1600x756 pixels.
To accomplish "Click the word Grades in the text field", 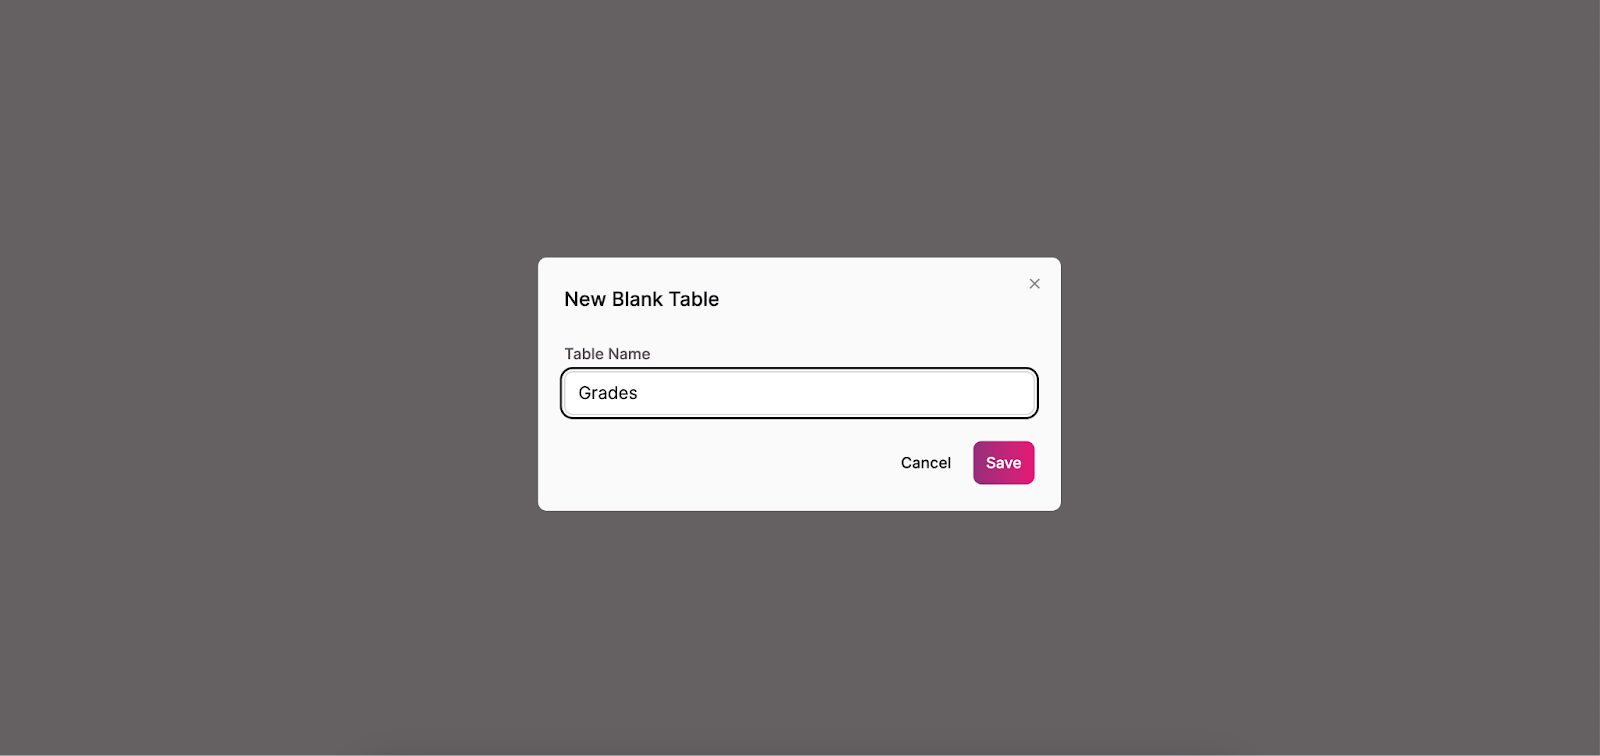I will tap(608, 393).
